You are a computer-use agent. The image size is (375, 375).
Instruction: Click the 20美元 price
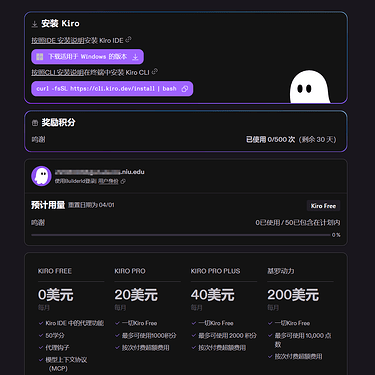(136, 295)
